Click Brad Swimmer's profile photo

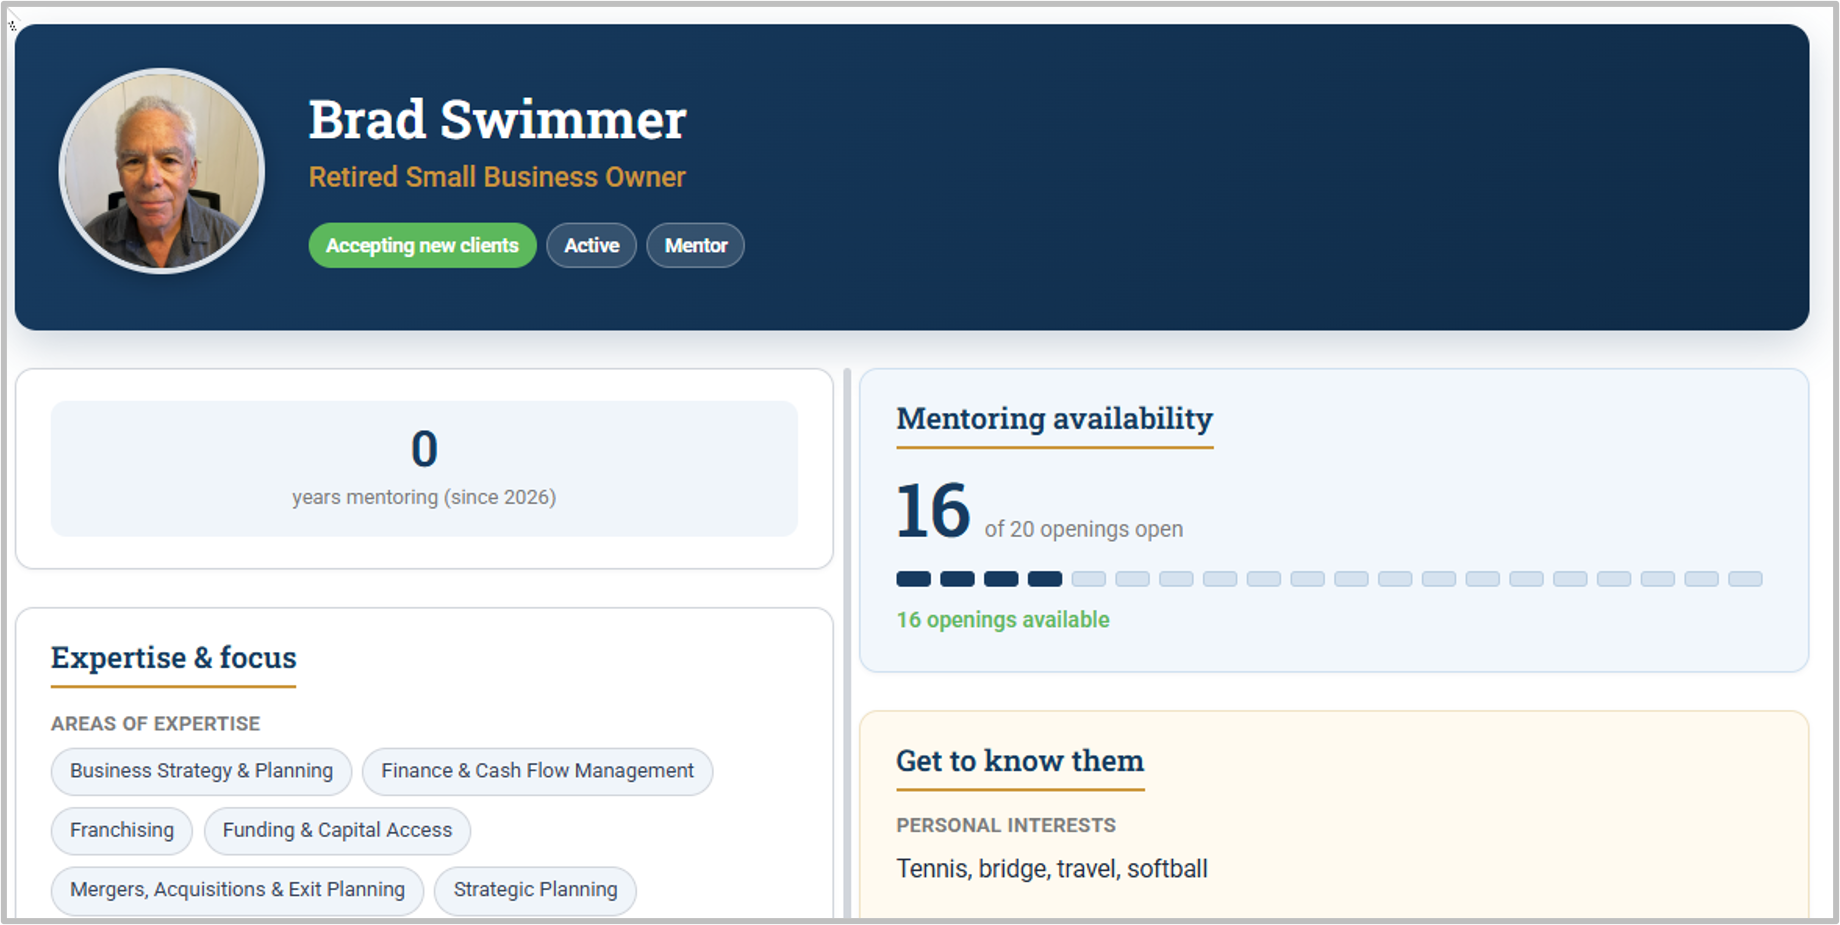coord(162,171)
